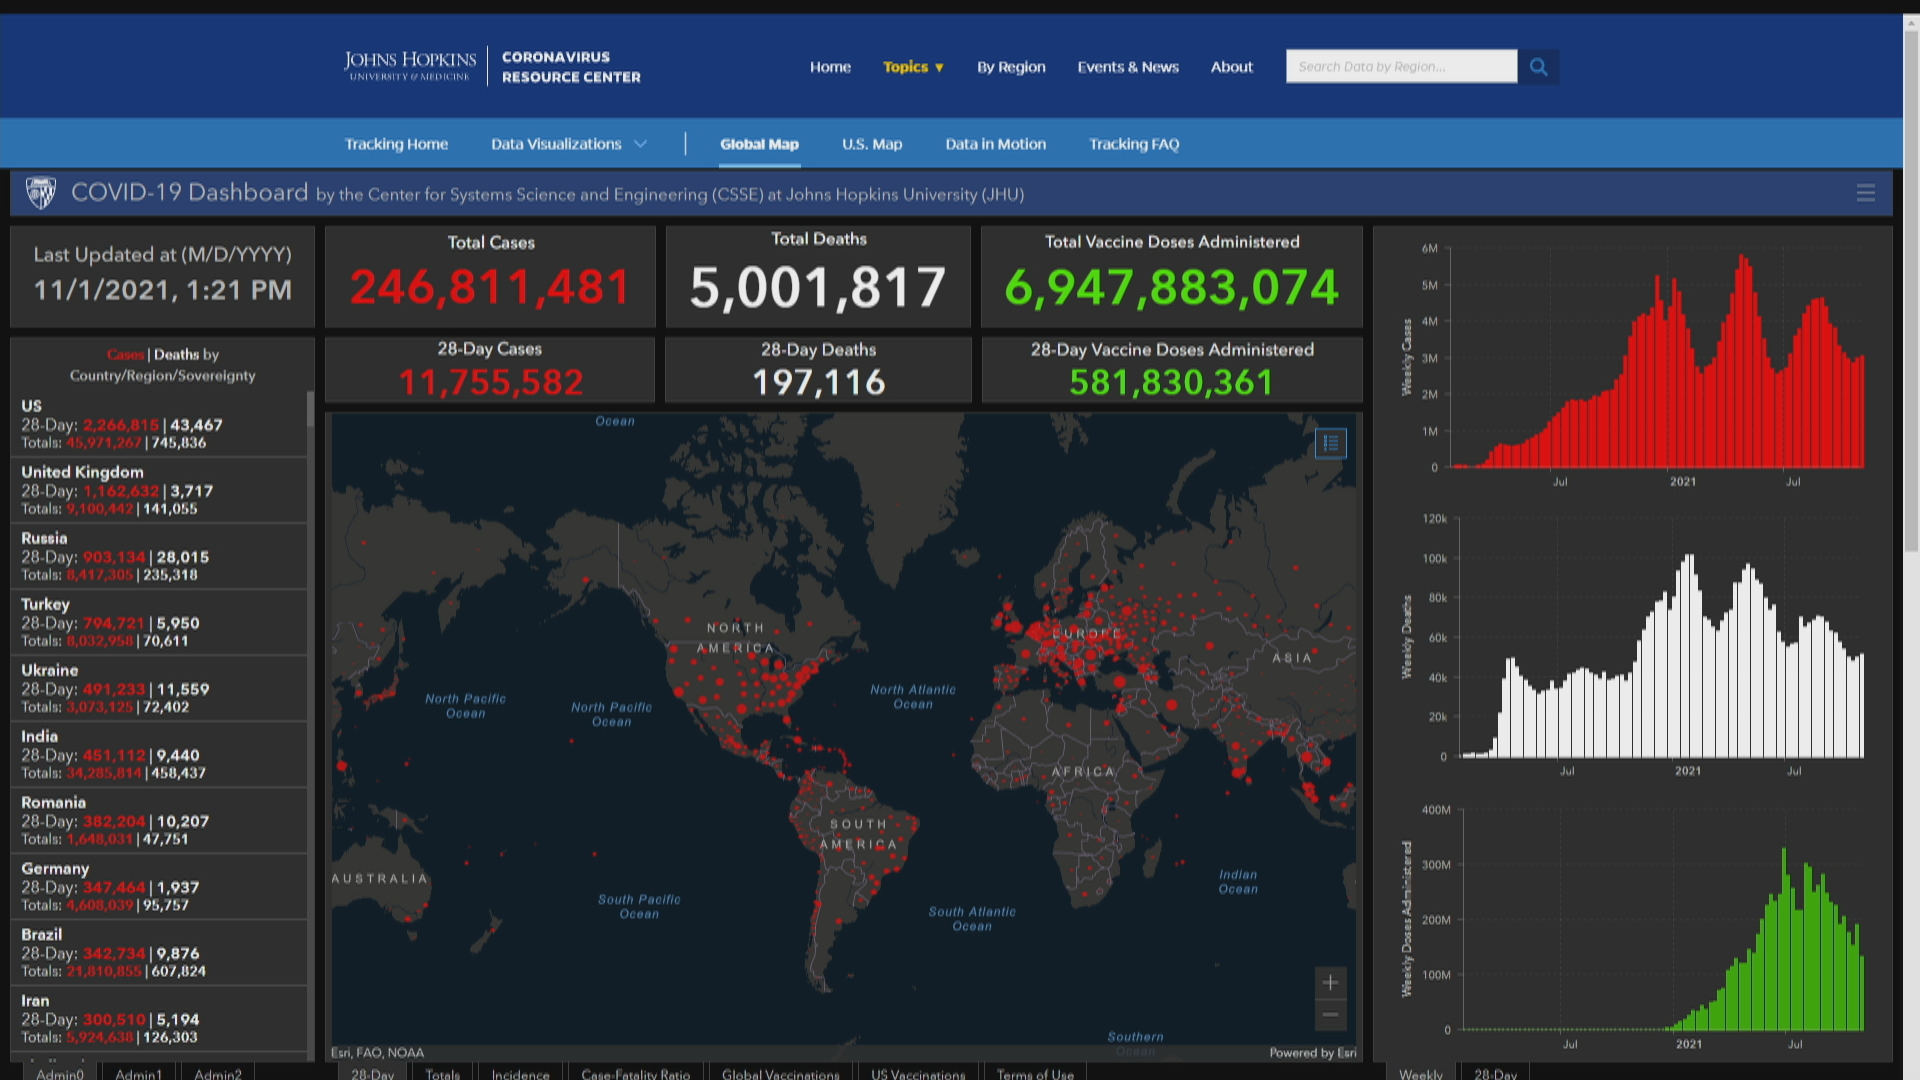Click the 28-Day Cases value 11,755,582
The height and width of the screenshot is (1080, 1920).
(490, 382)
